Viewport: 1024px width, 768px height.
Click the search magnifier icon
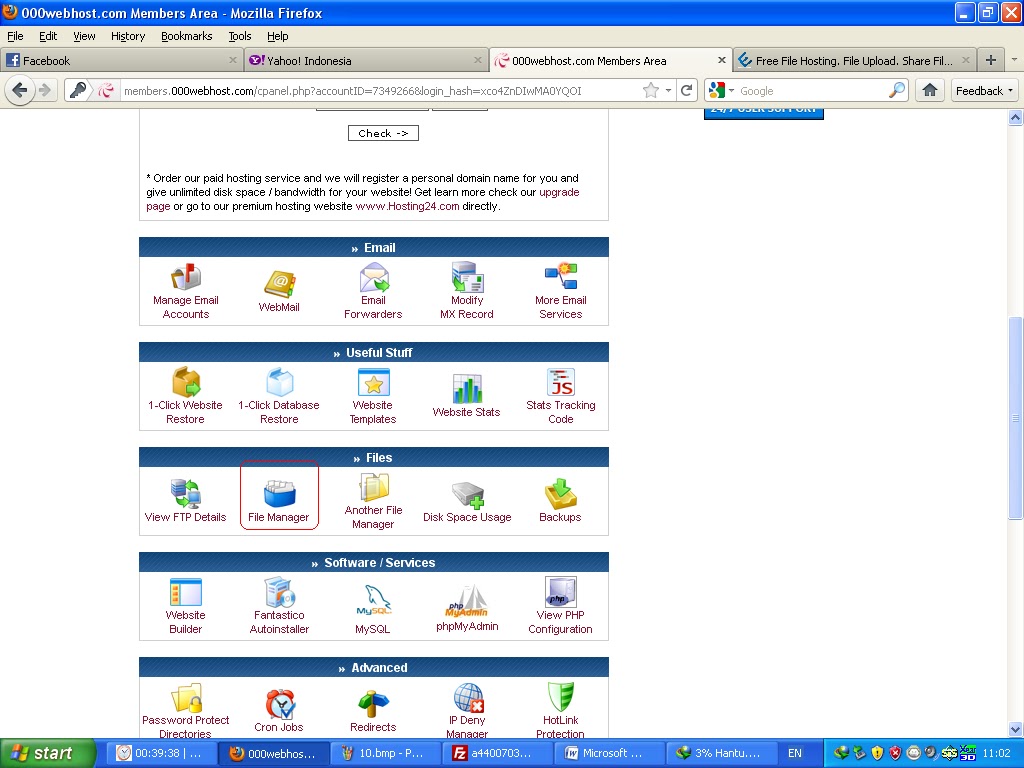[x=897, y=90]
